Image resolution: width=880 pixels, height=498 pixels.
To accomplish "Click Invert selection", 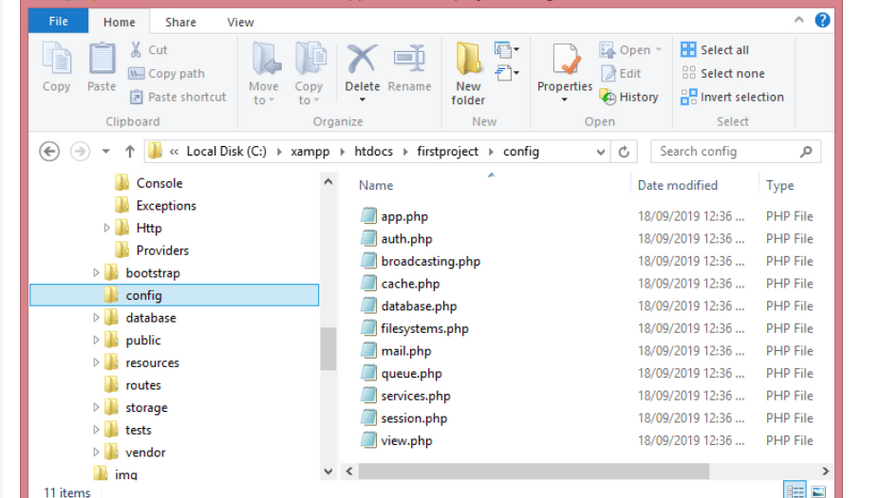I will tap(731, 97).
